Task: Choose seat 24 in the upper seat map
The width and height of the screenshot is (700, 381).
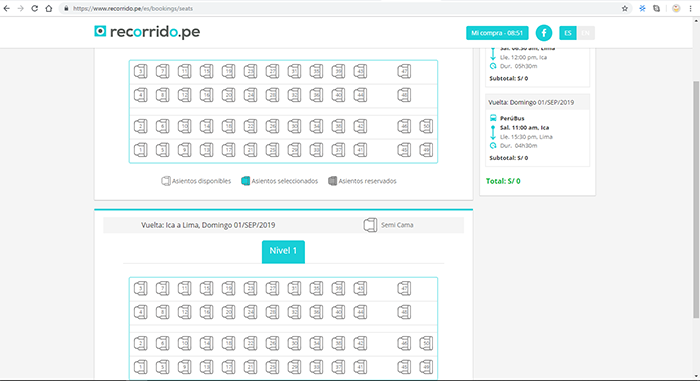Action: [250, 95]
